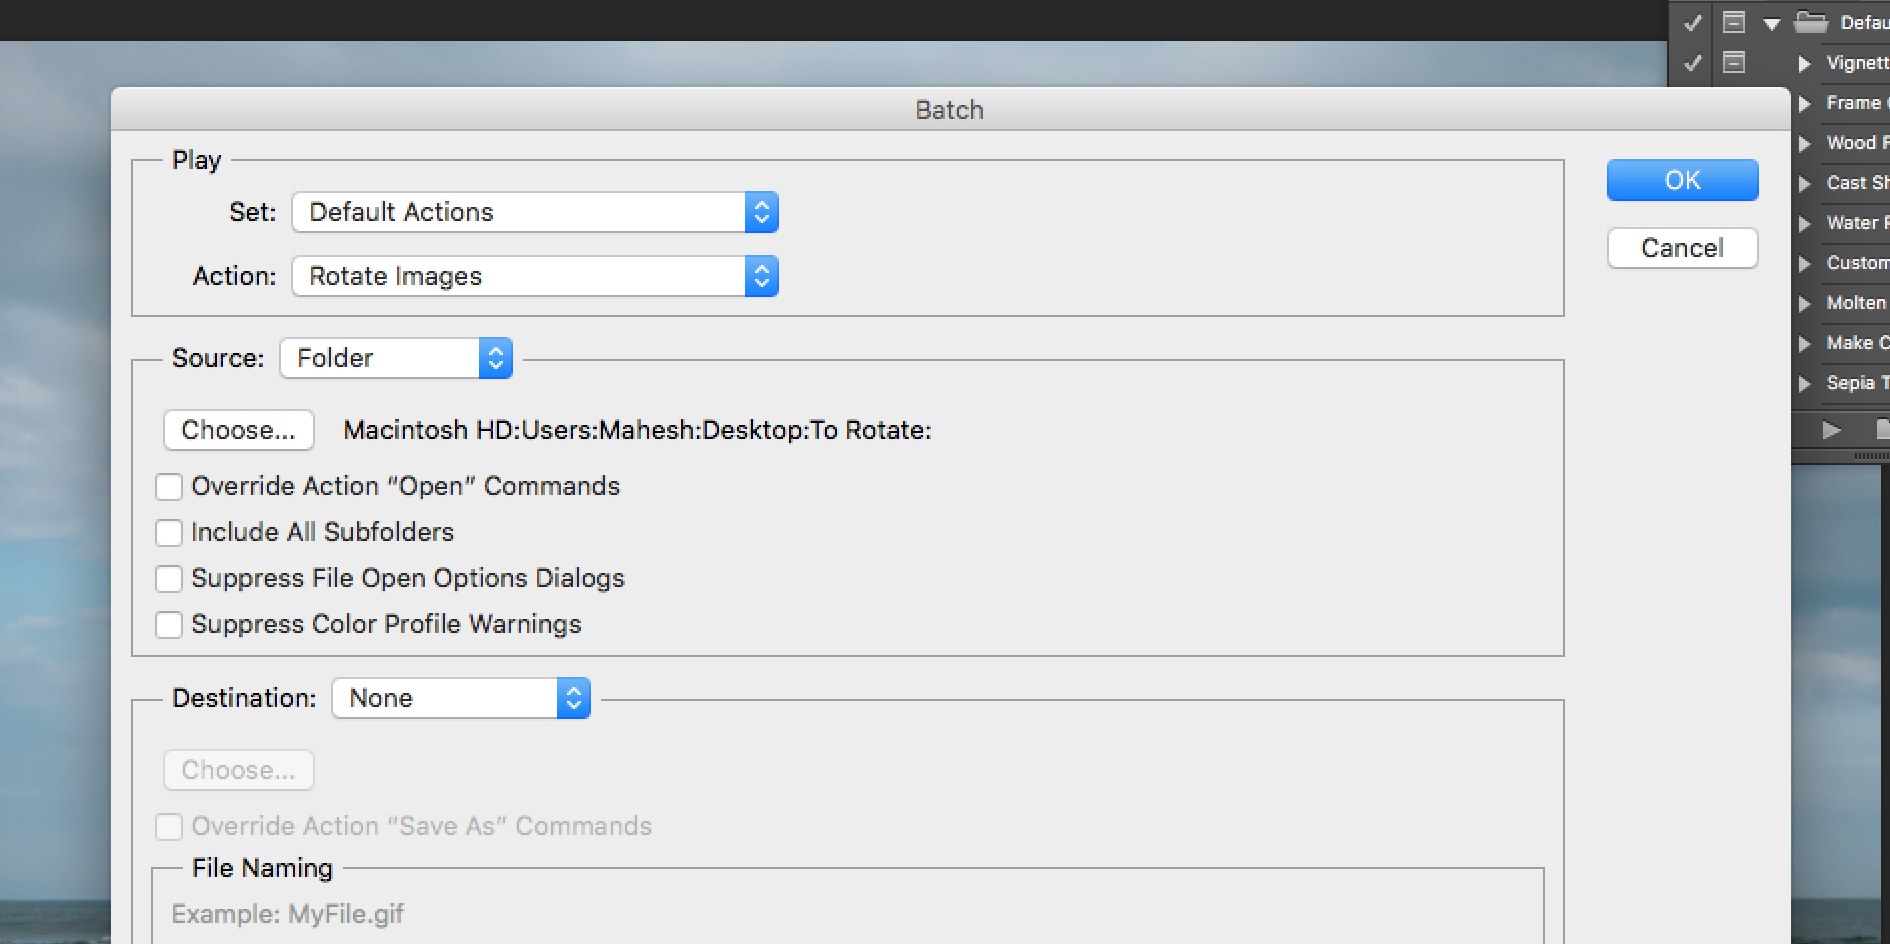Enable Override Action "Open" Commands checkbox
The image size is (1890, 944).
[169, 487]
